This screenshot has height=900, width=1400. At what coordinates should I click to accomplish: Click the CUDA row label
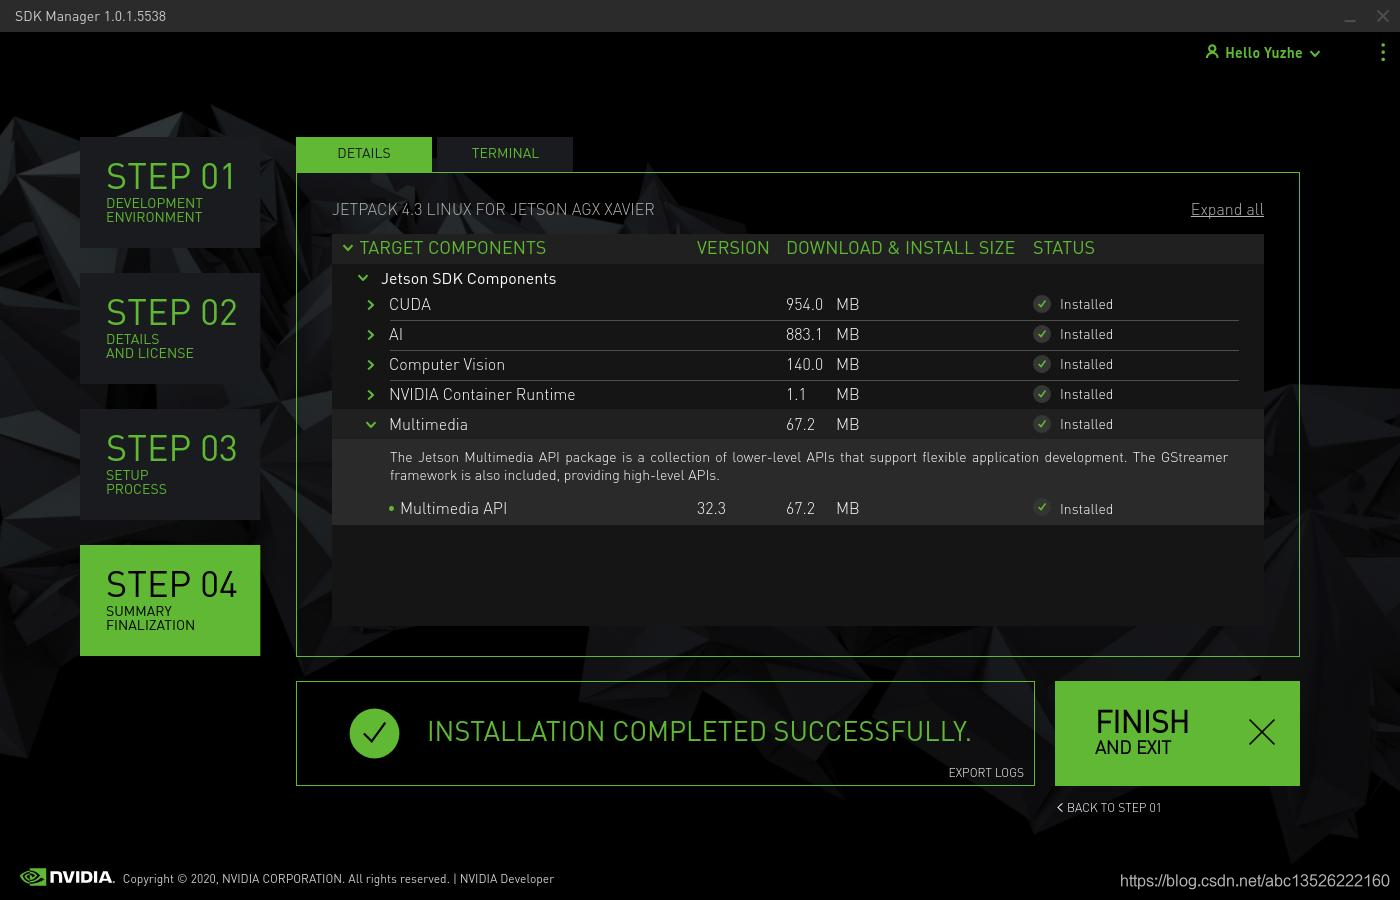(410, 304)
